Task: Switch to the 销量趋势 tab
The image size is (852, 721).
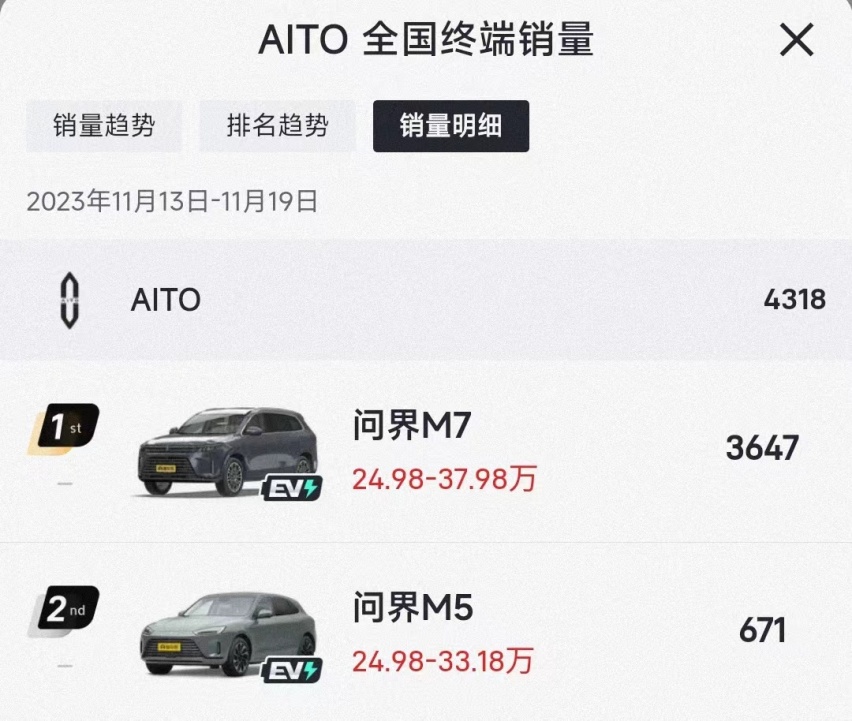Action: point(104,126)
